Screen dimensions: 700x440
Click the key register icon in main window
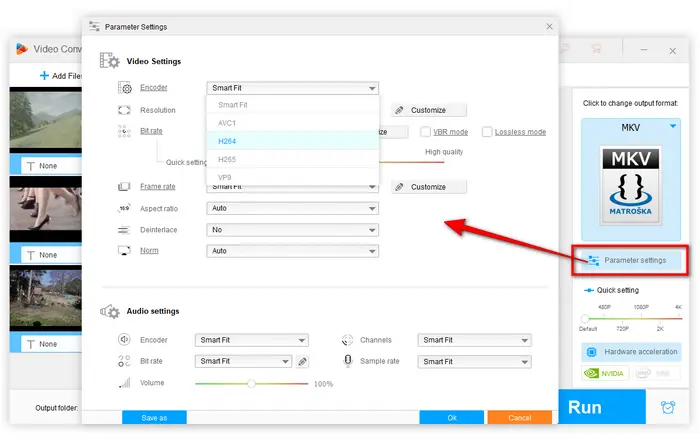[565, 48]
